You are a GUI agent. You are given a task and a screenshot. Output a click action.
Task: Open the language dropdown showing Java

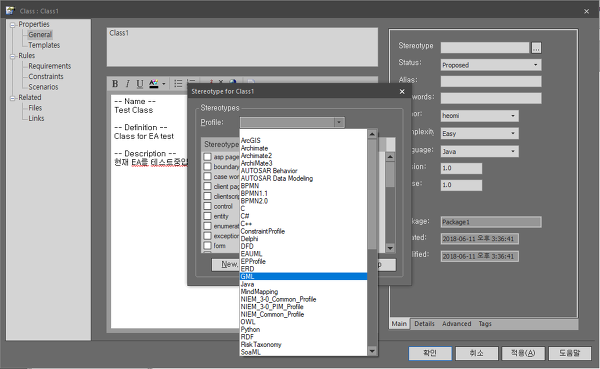[x=480, y=151]
